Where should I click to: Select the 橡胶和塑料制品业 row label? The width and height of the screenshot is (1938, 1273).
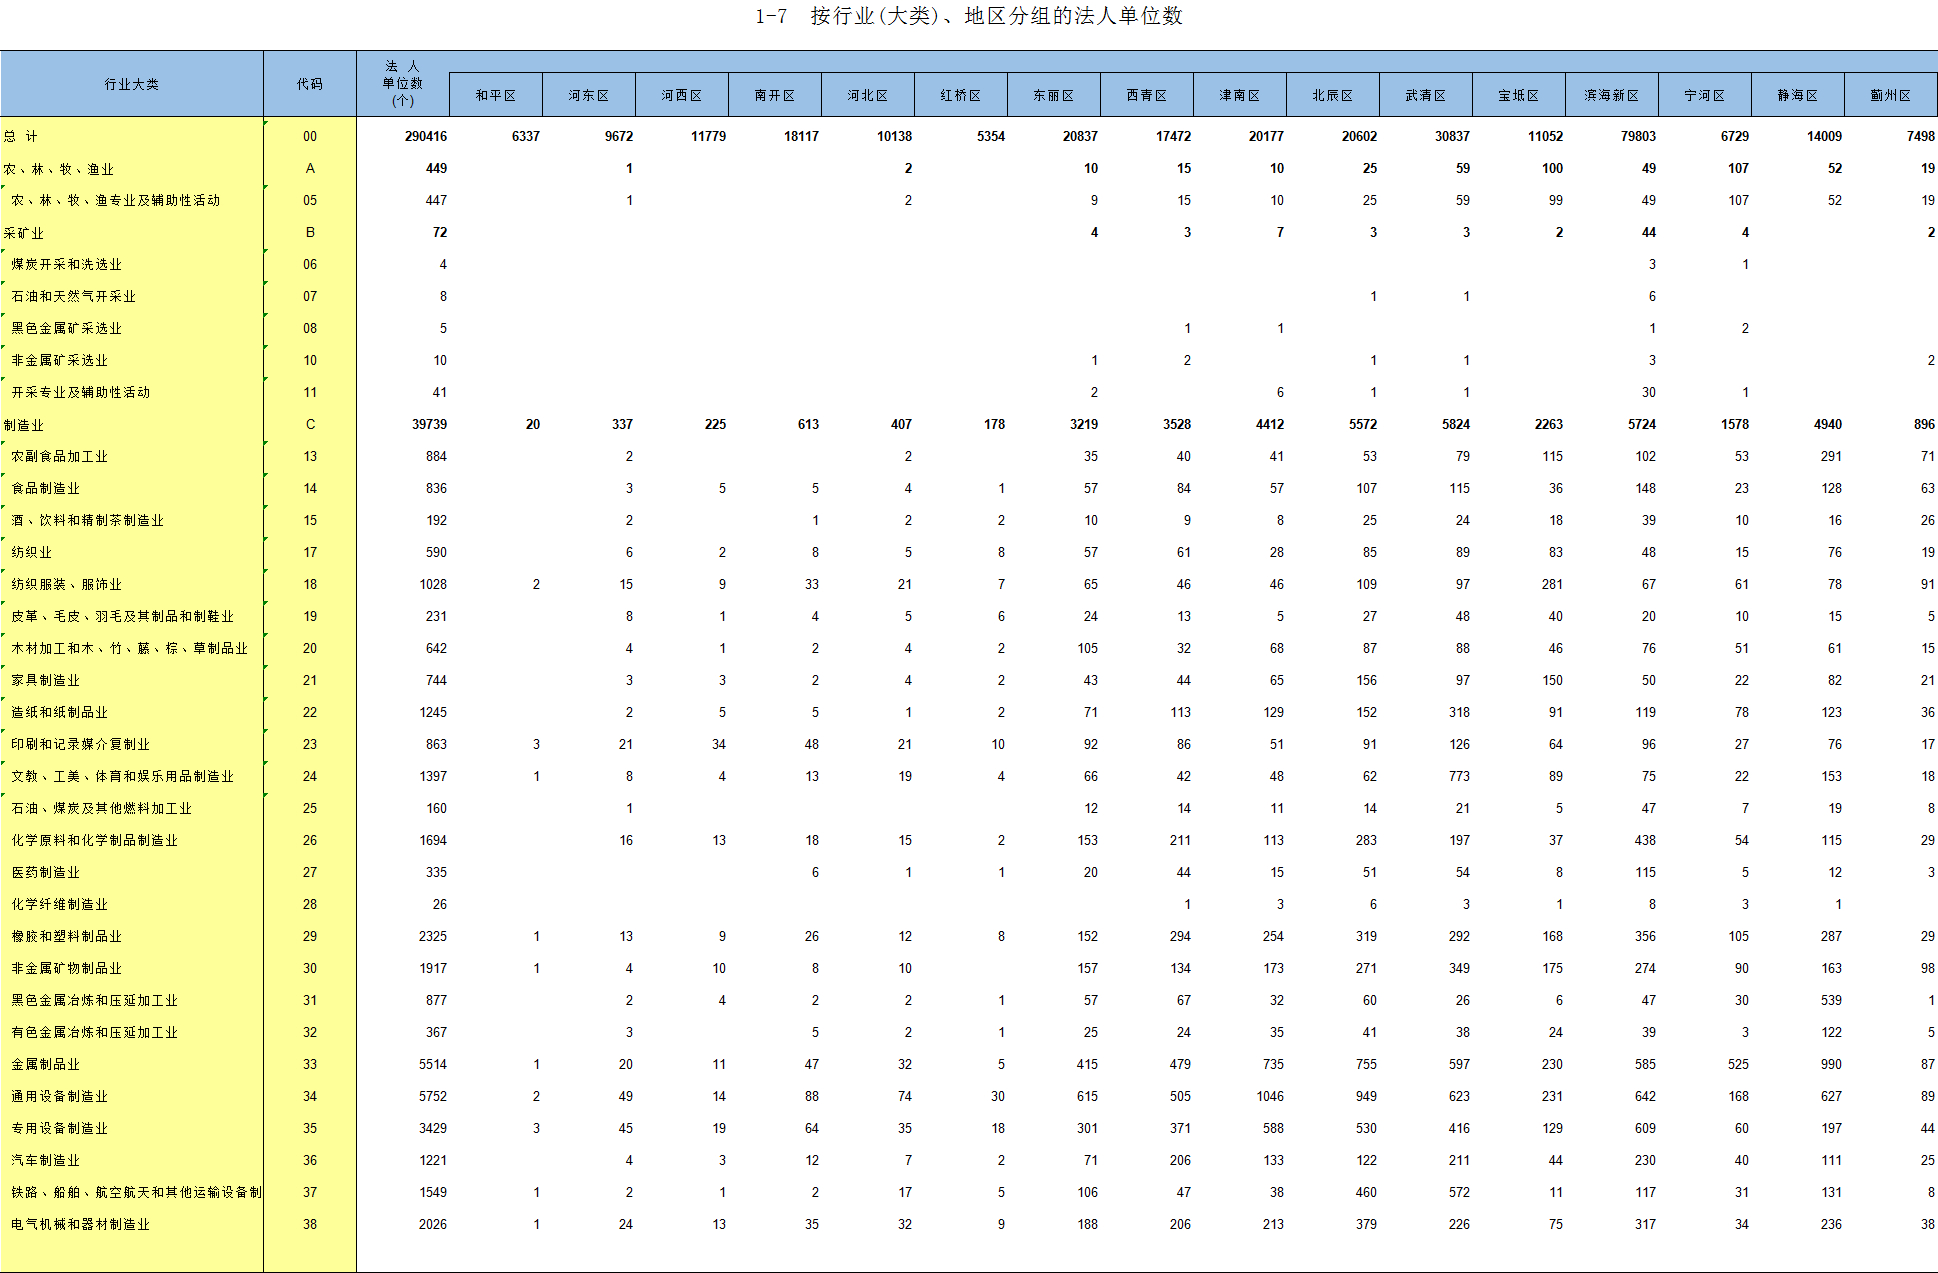(66, 936)
